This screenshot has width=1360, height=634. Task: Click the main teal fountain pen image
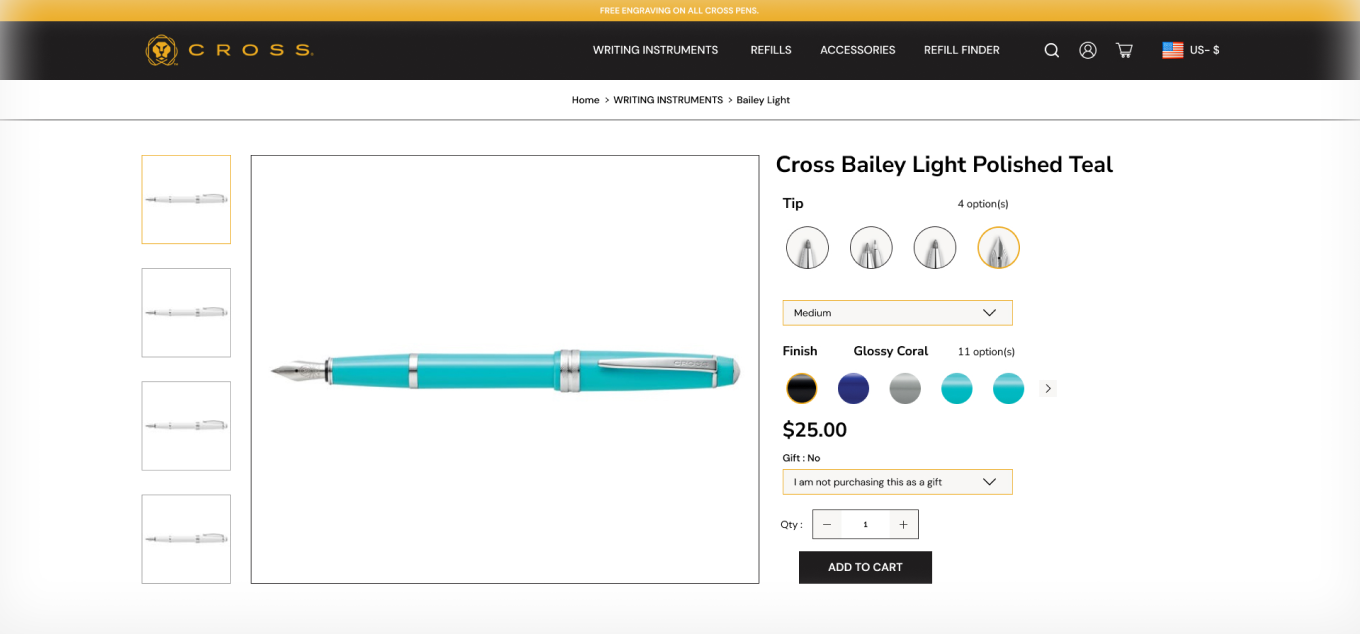pyautogui.click(x=505, y=369)
